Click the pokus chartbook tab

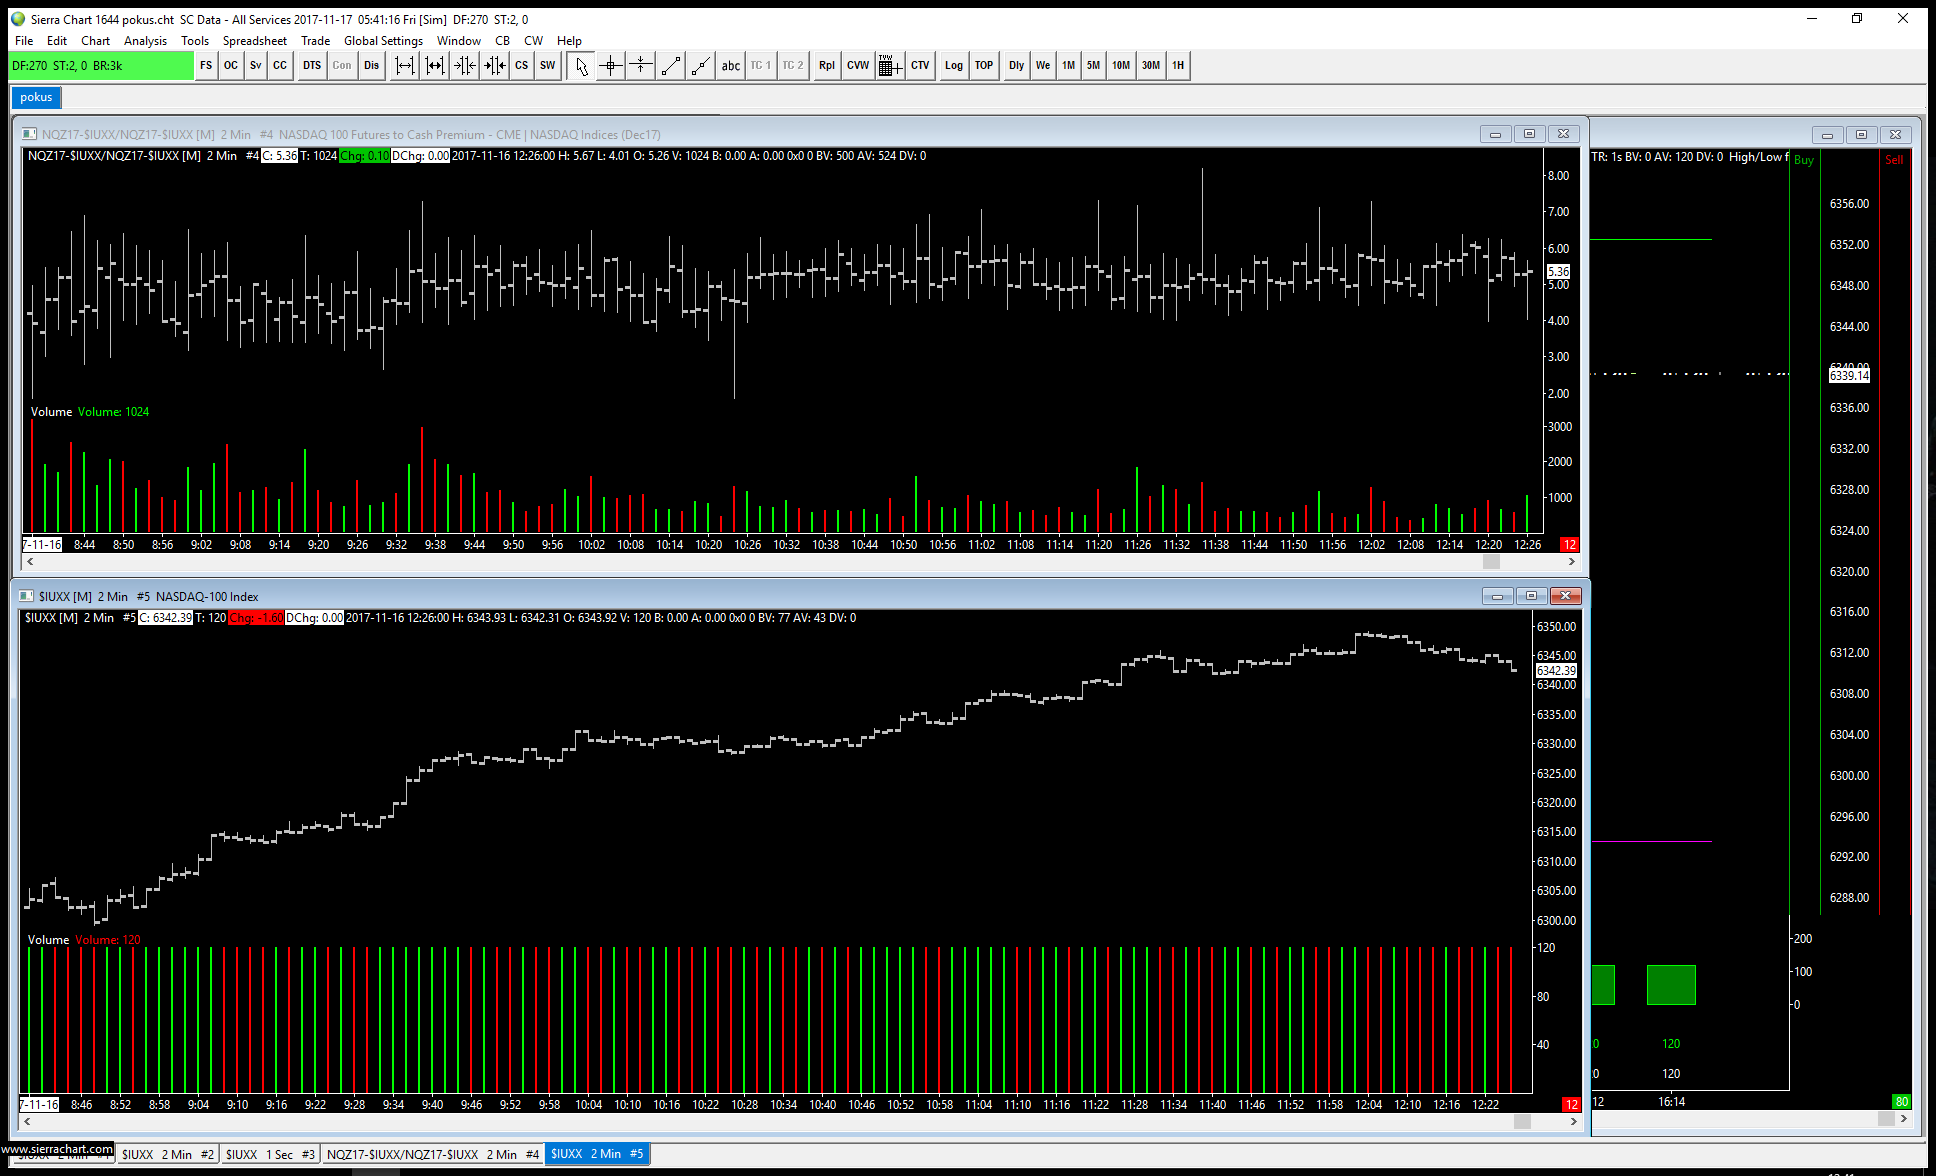tap(36, 97)
